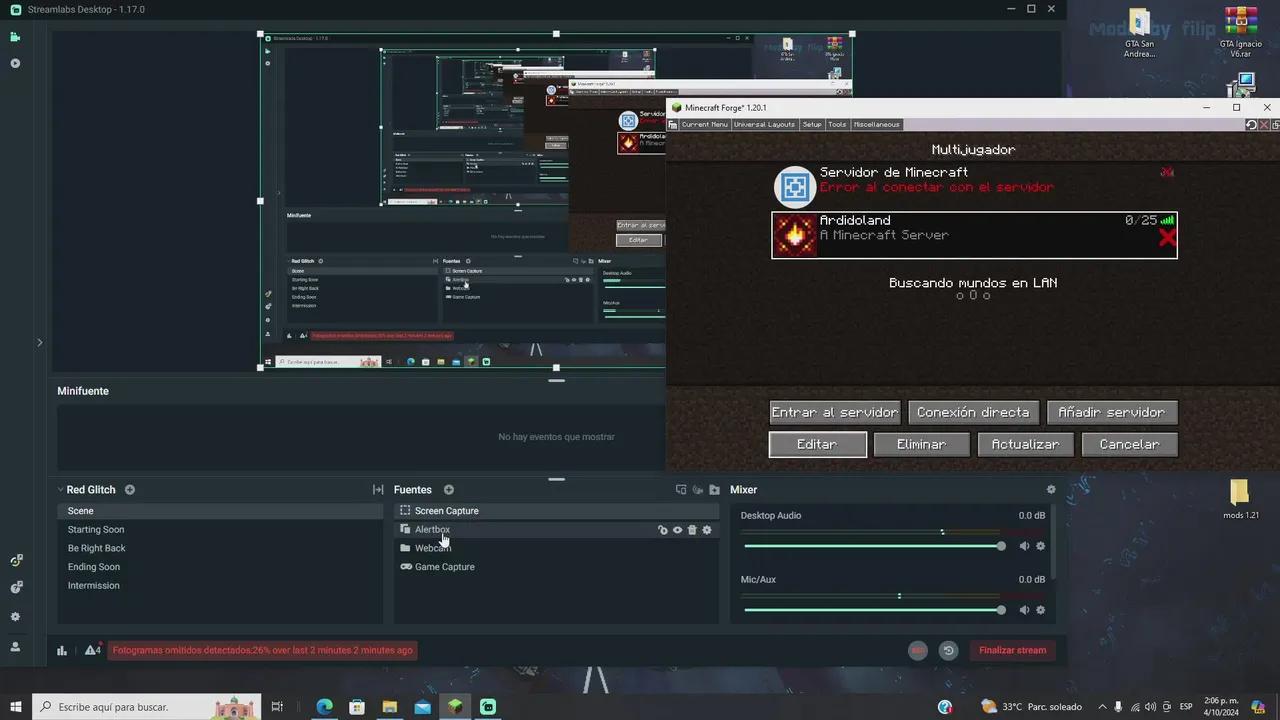Open account profile icon in left sidebar

click(15, 647)
